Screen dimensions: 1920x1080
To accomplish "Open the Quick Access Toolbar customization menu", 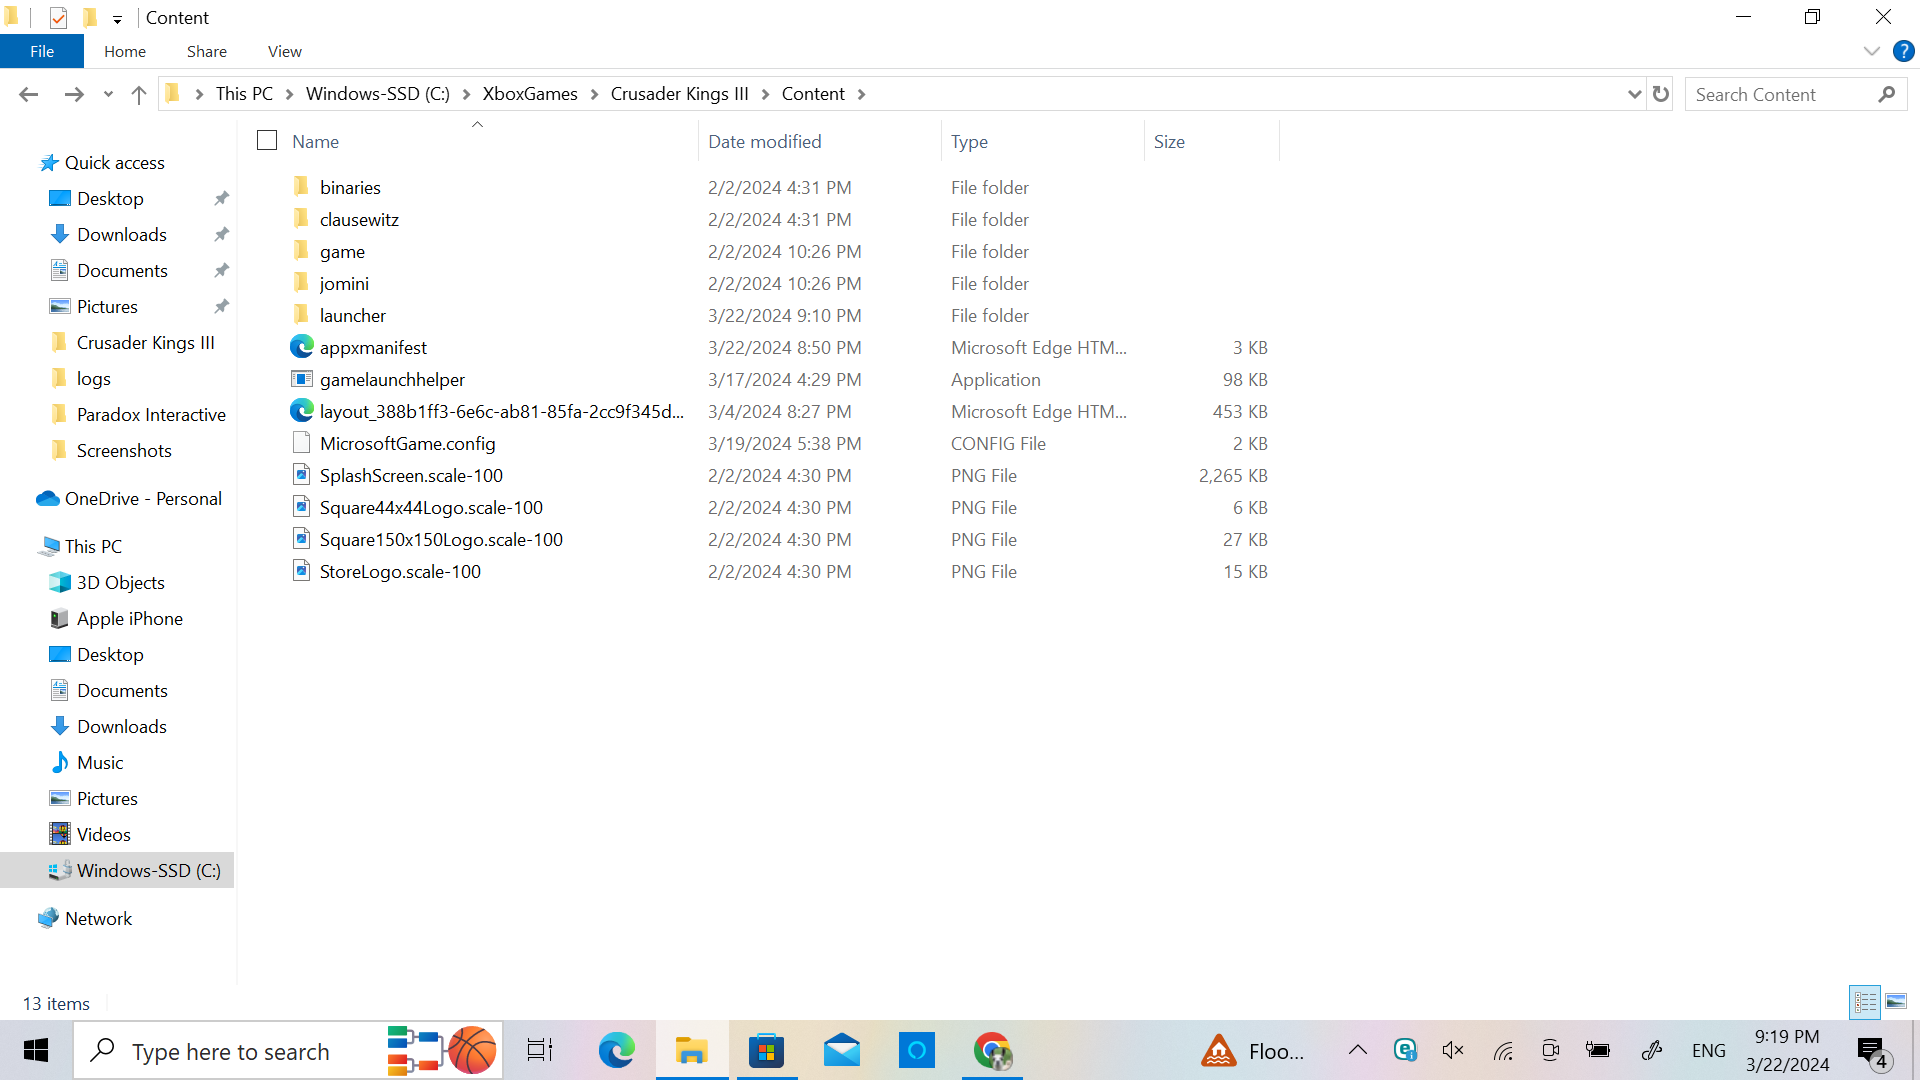I will 117,18.
